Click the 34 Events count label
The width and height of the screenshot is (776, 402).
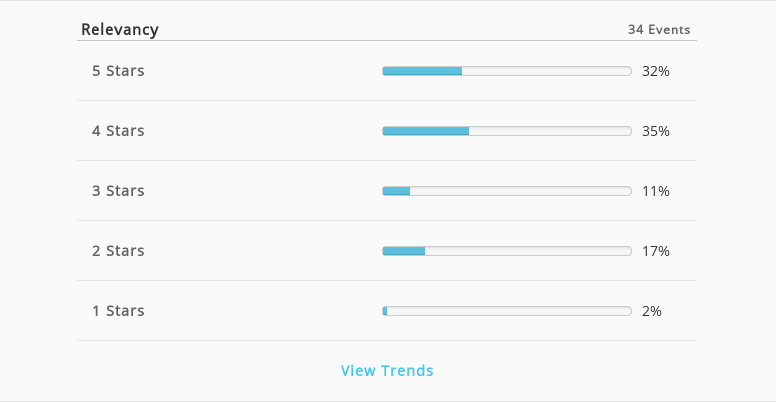tap(659, 29)
